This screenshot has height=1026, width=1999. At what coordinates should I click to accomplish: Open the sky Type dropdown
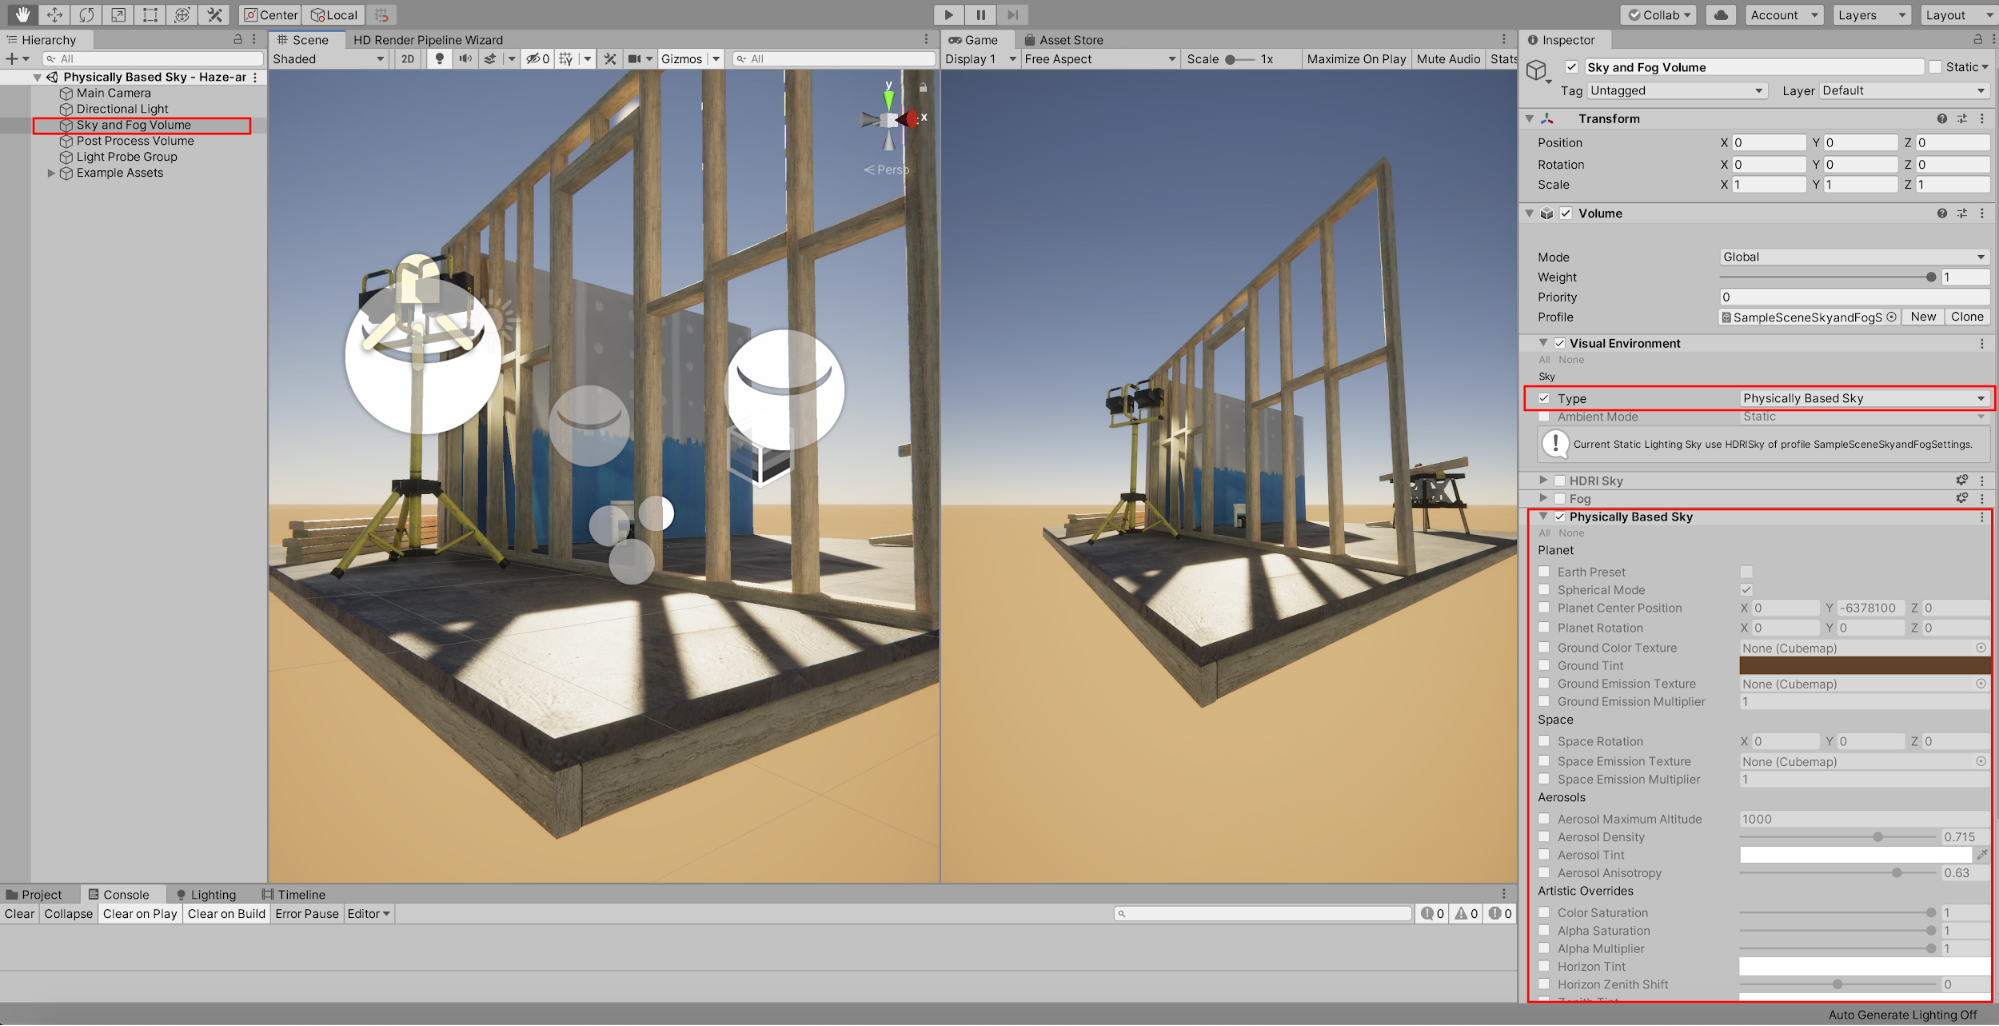coord(1863,398)
